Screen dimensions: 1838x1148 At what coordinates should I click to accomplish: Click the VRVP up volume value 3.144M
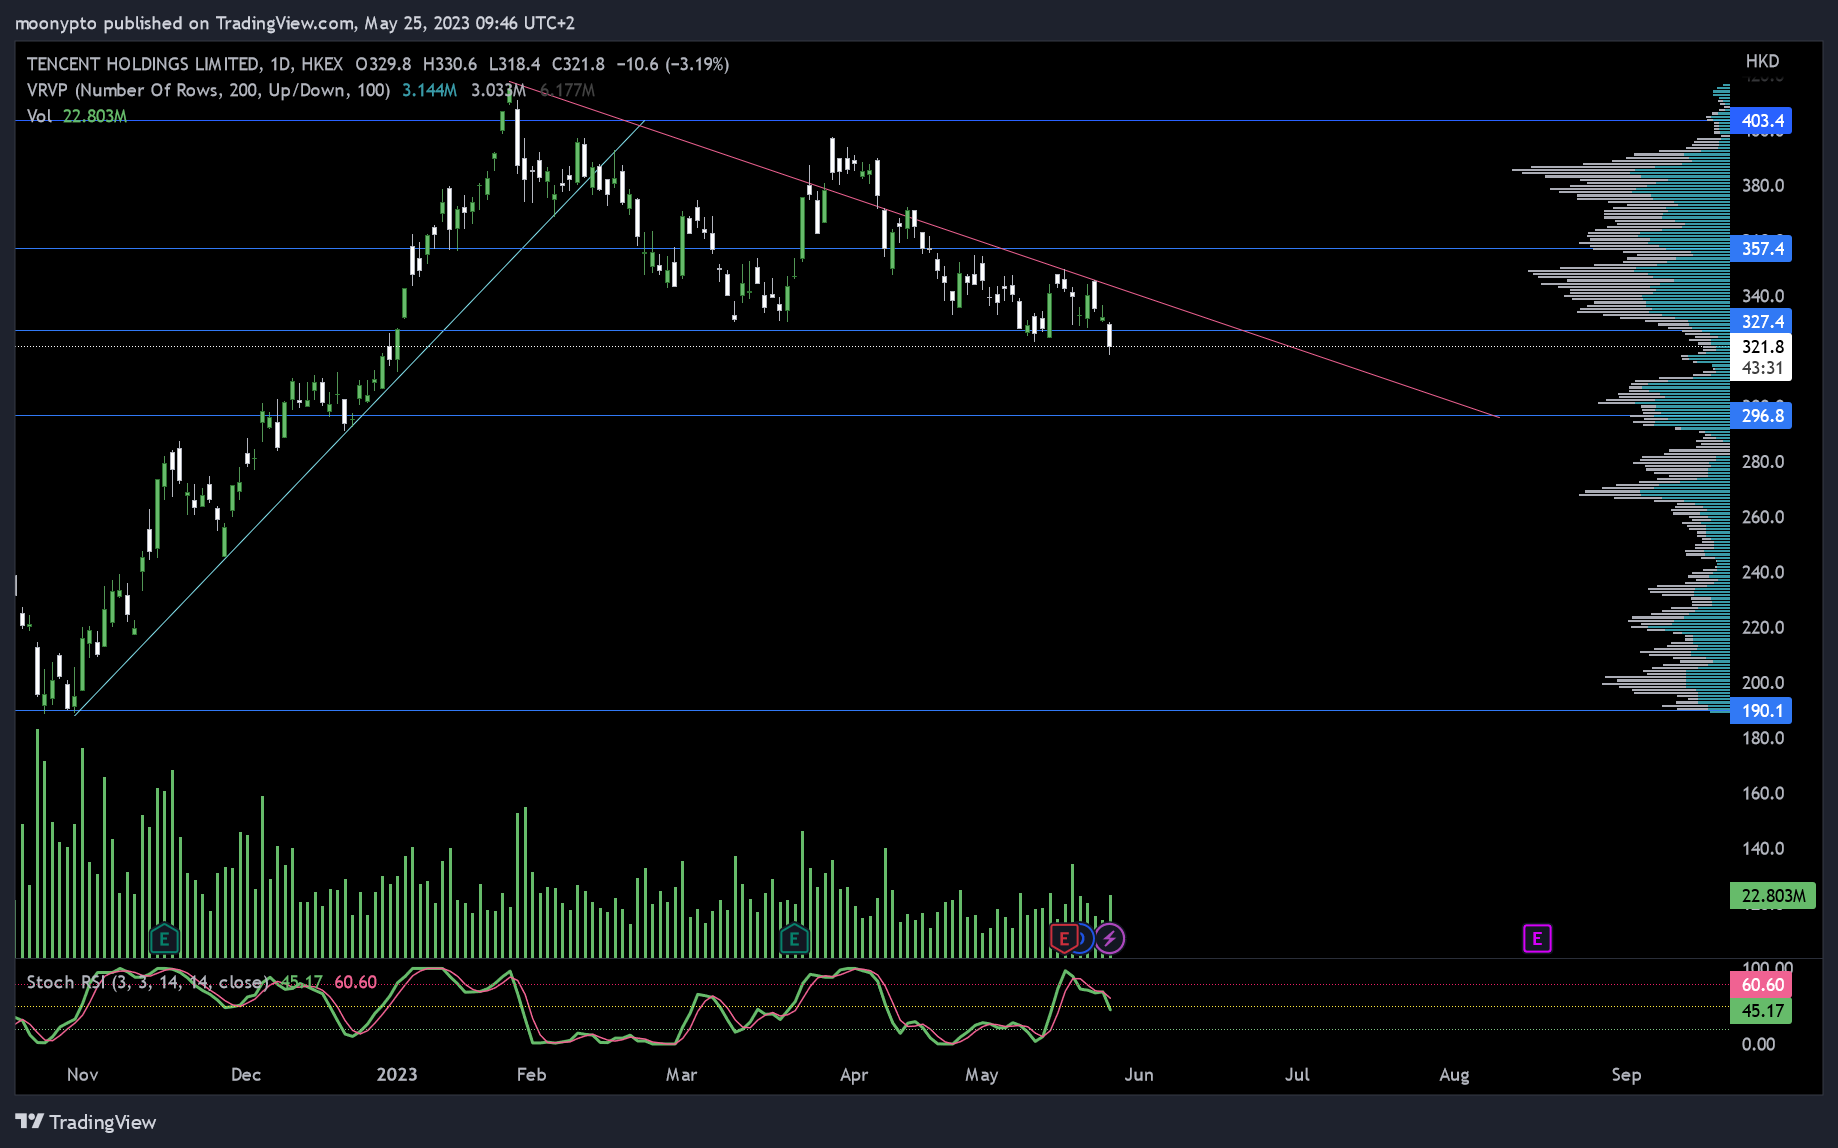click(x=429, y=90)
